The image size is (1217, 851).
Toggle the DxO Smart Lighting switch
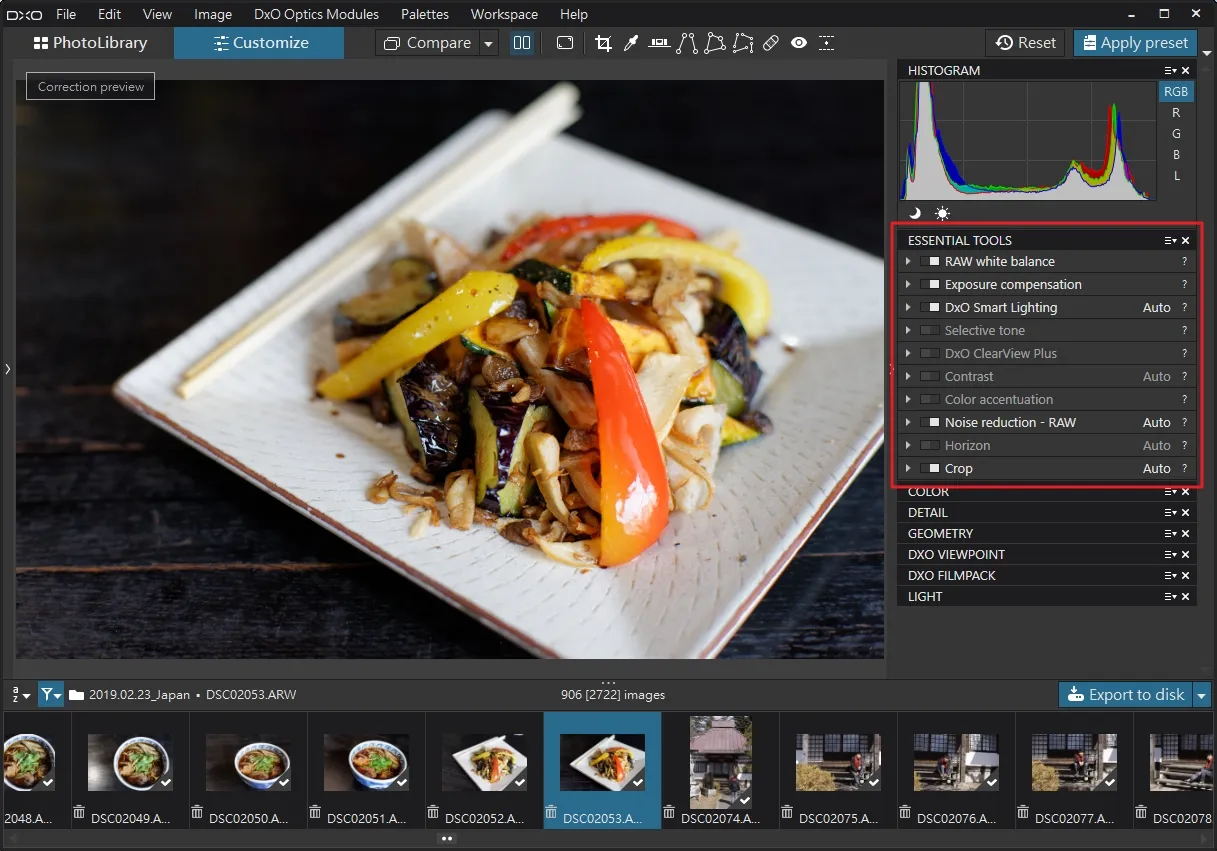coord(930,308)
